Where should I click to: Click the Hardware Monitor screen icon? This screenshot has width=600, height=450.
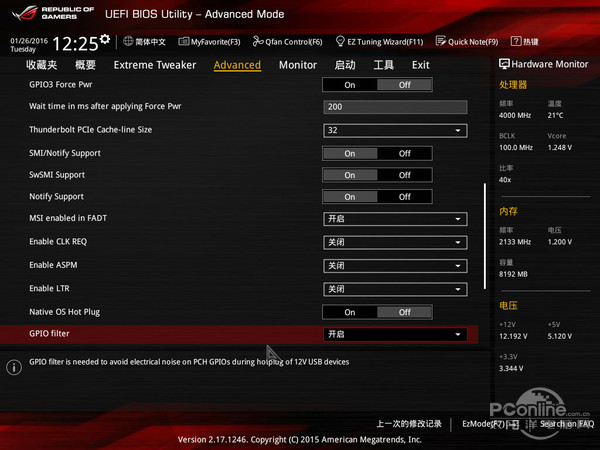[x=504, y=64]
